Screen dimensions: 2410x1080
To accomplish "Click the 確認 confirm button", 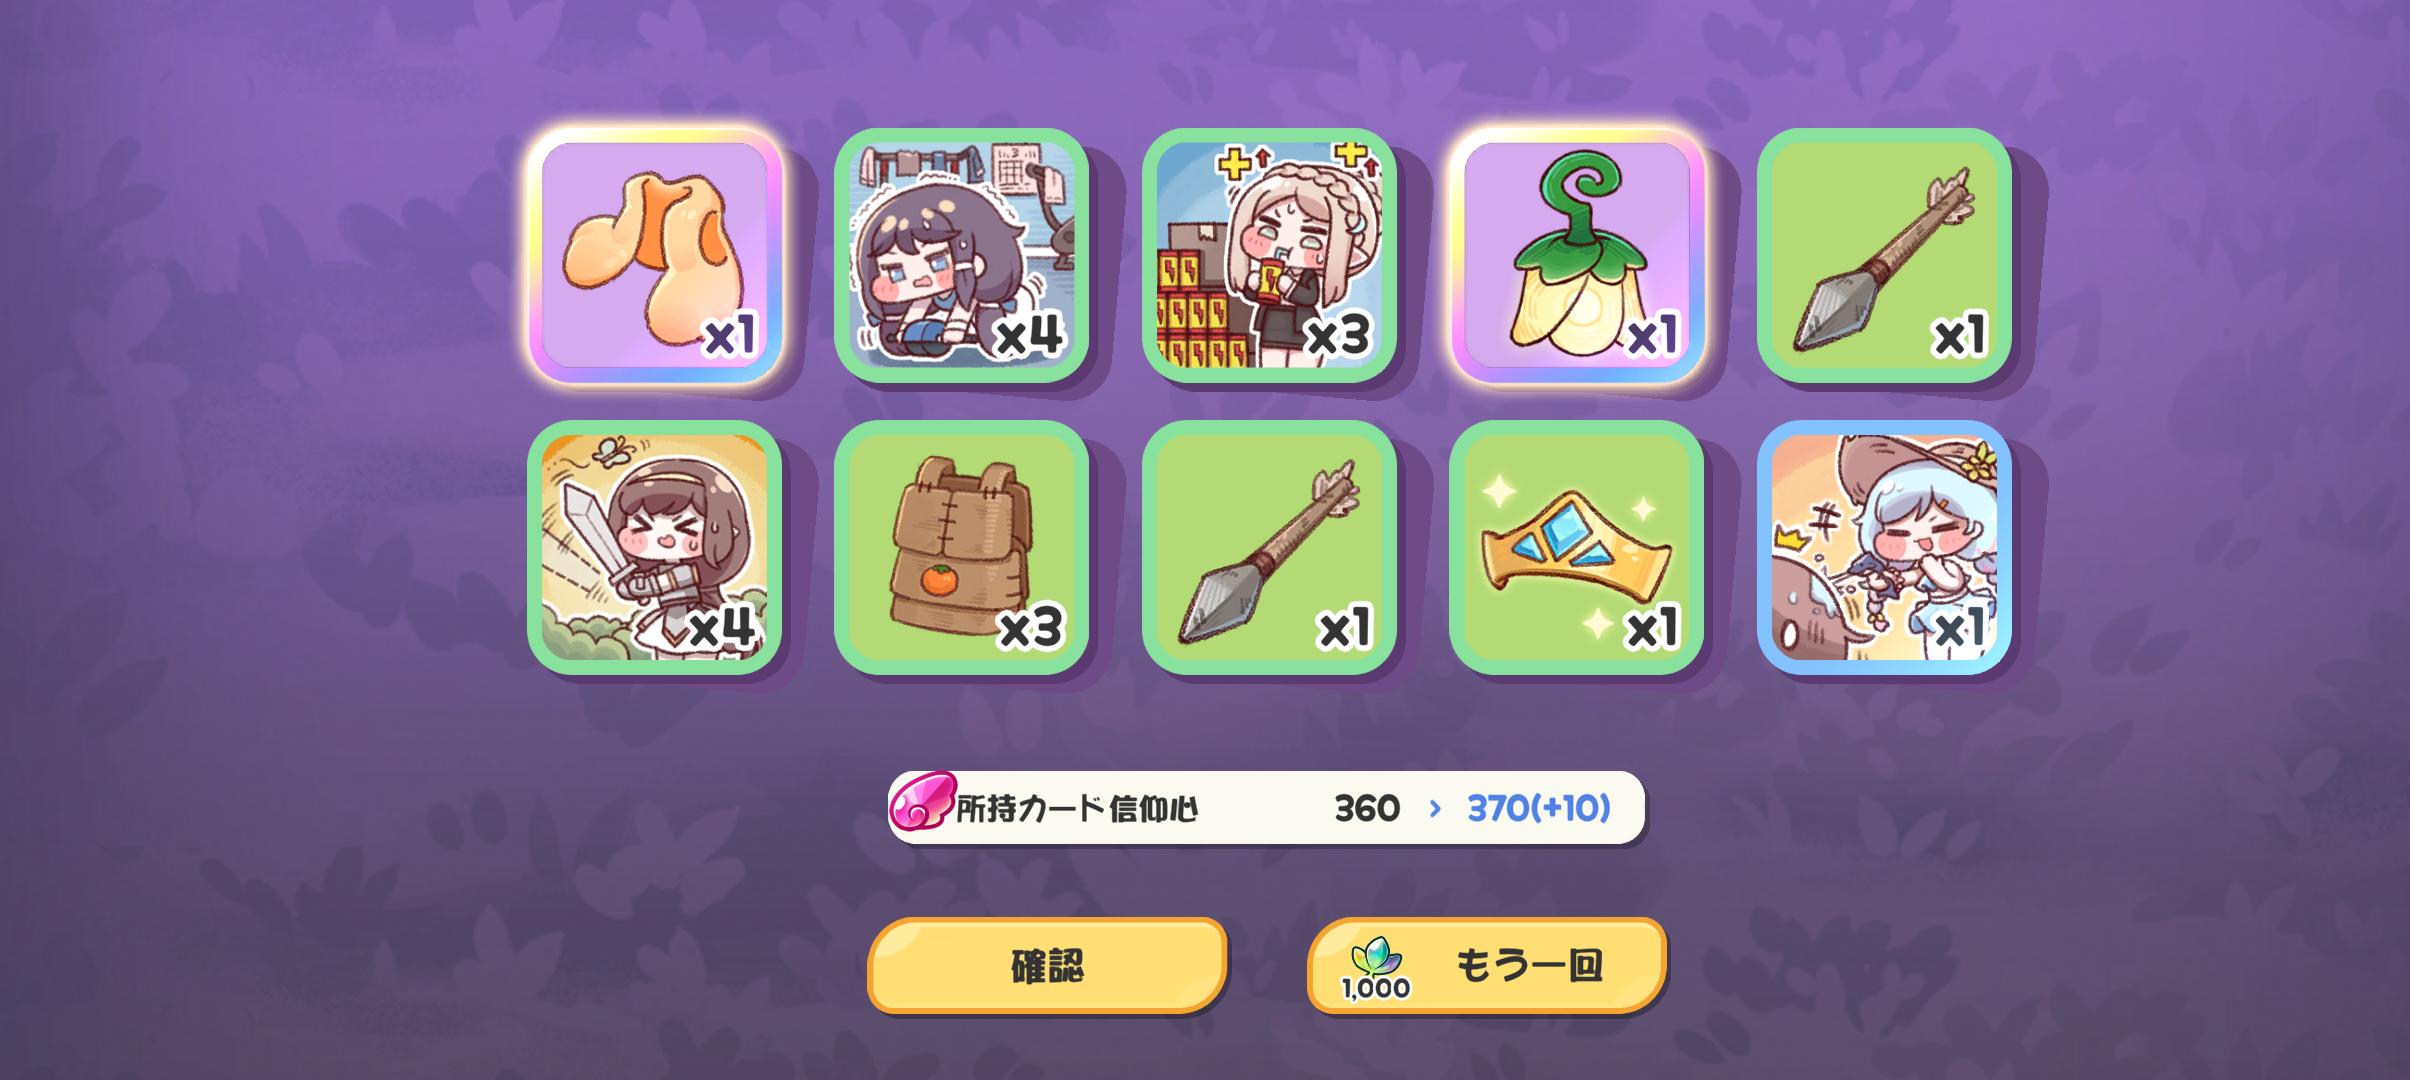I will [1047, 966].
